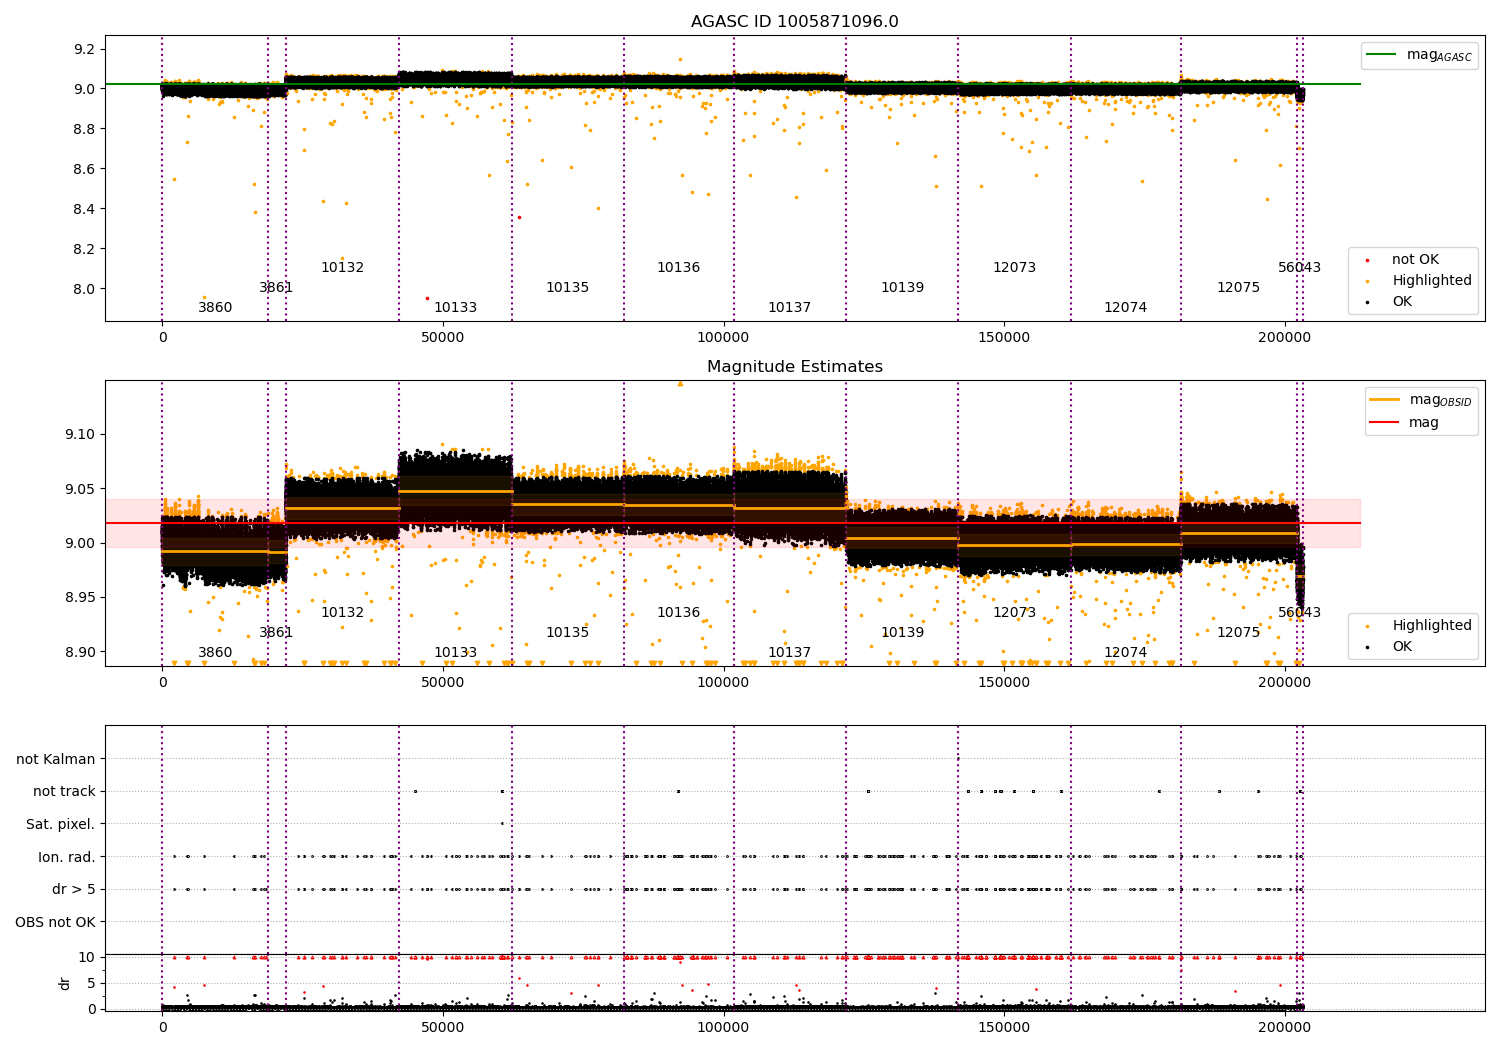Click the 9.00 tick on middle plot

pyautogui.click(x=80, y=543)
